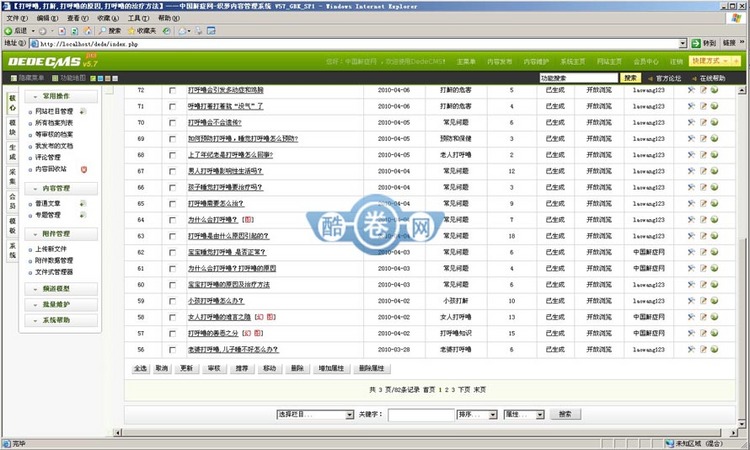The image size is (750, 450).
Task: Tick the checkbox for article row 62
Action: coord(172,252)
